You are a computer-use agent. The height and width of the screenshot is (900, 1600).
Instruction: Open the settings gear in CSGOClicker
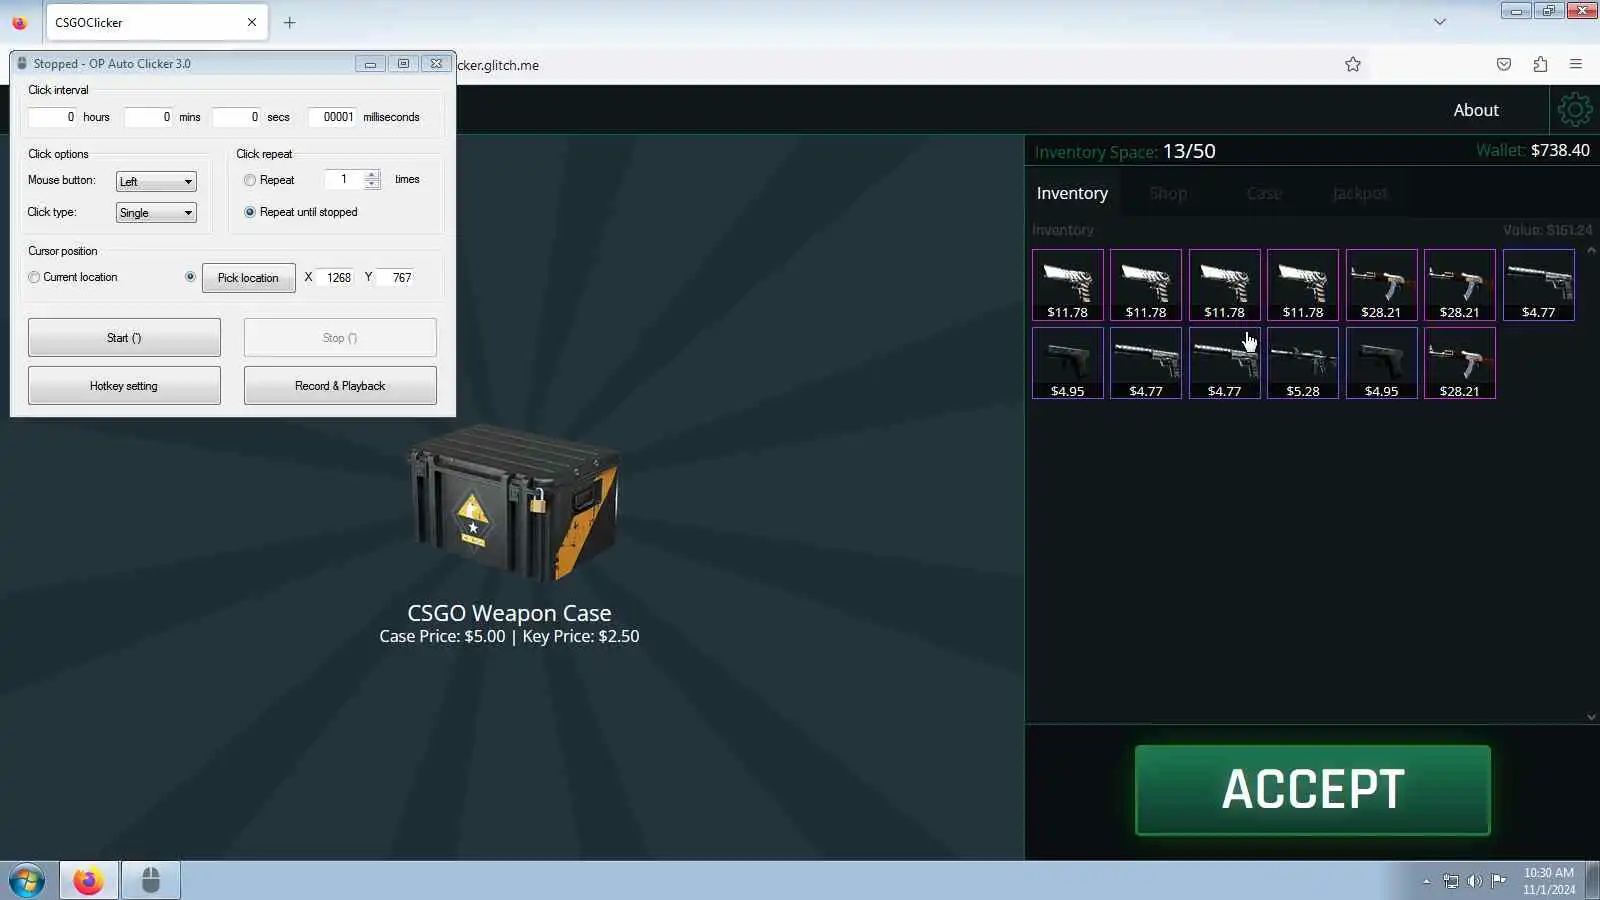(x=1574, y=110)
